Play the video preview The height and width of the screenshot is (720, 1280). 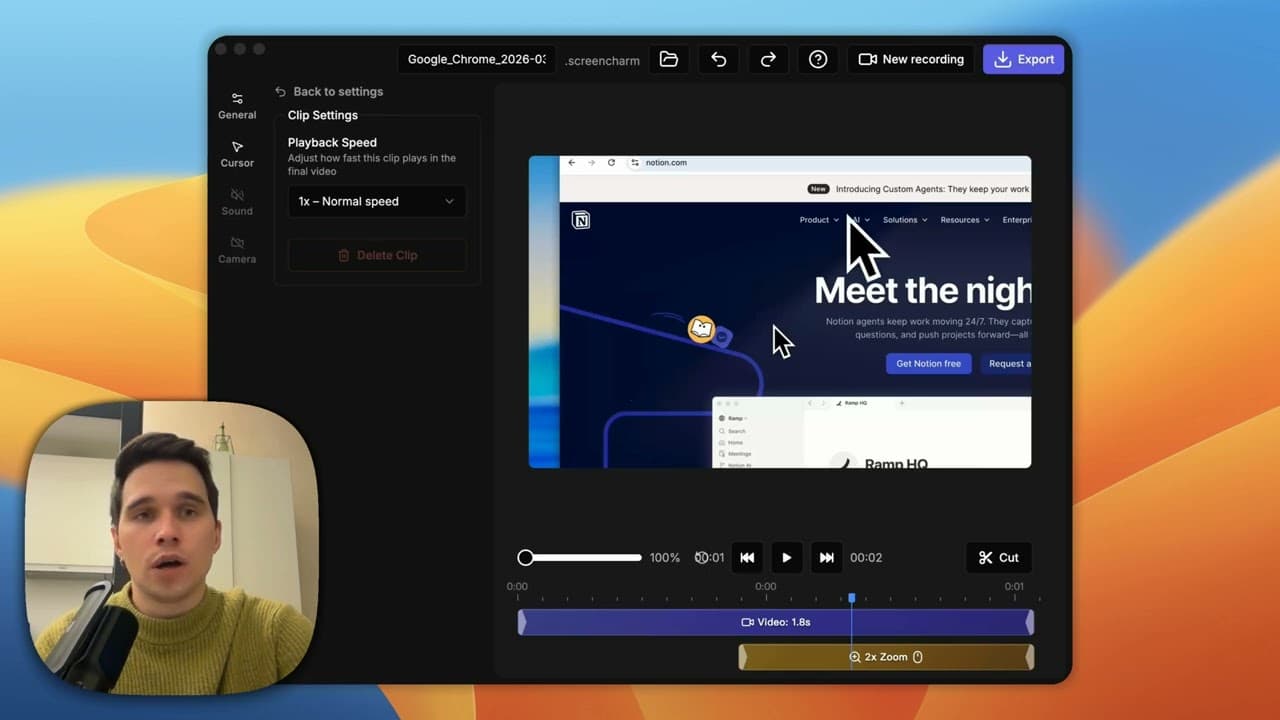[x=786, y=557]
